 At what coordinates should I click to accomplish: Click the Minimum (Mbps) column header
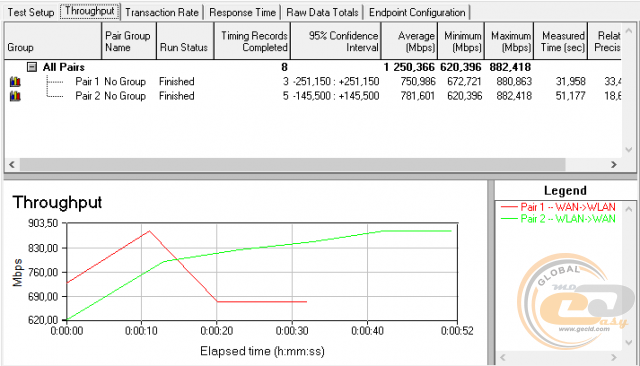coord(461,41)
